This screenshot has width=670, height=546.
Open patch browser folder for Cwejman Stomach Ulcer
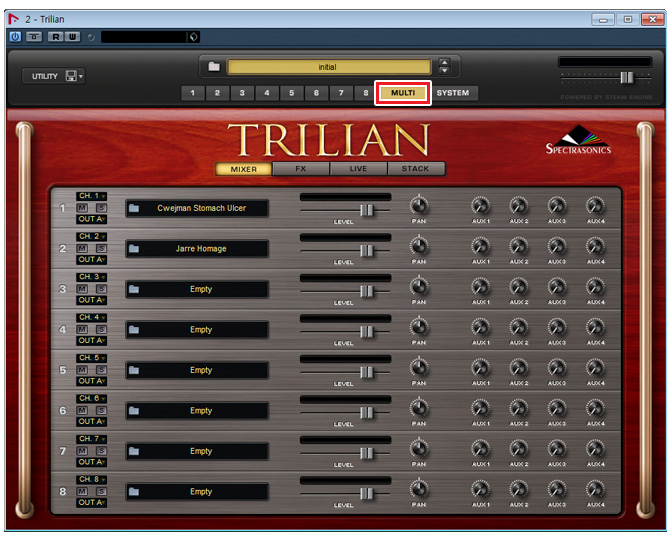134,208
